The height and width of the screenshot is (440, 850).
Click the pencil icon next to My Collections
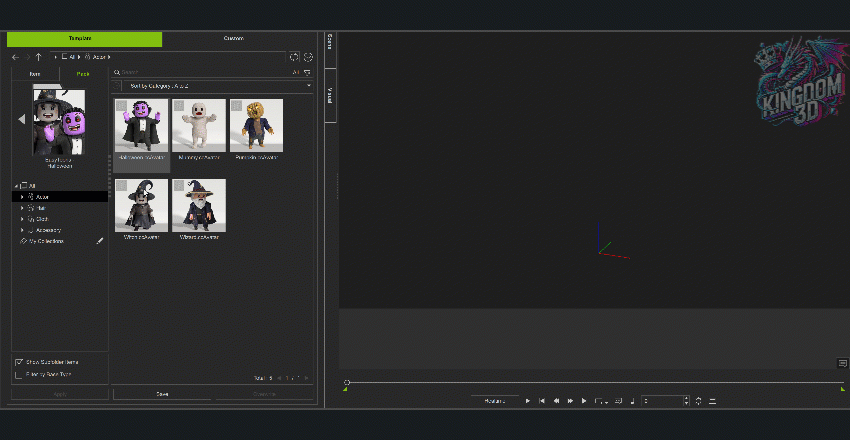[x=100, y=241]
